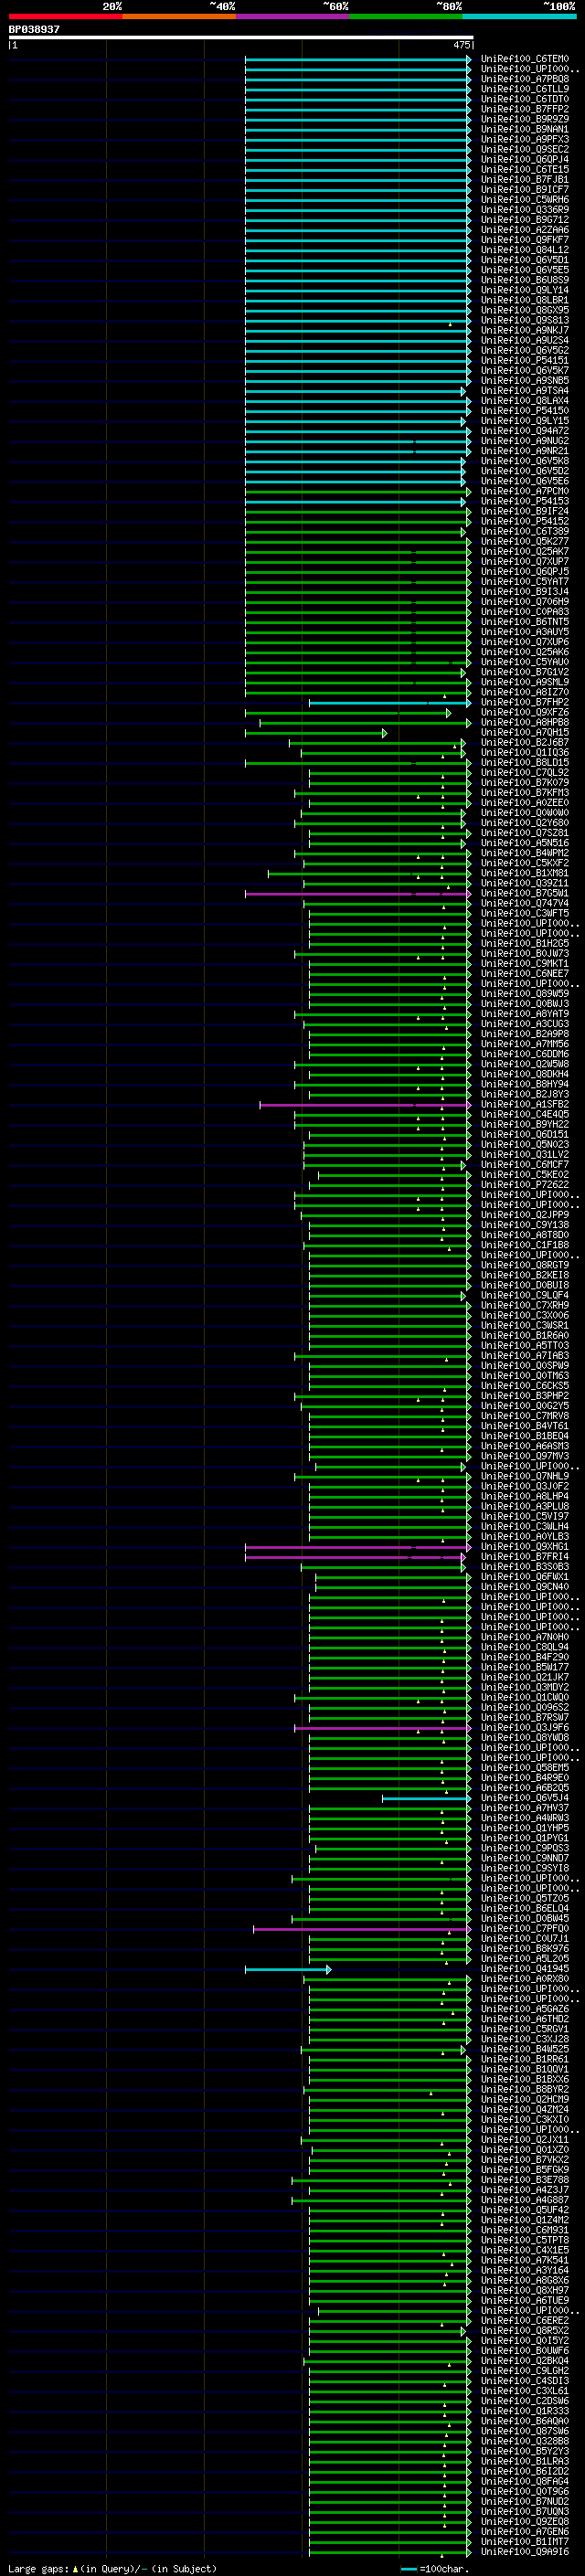Click the cyan 100char scale bar legend

[x=408, y=2569]
